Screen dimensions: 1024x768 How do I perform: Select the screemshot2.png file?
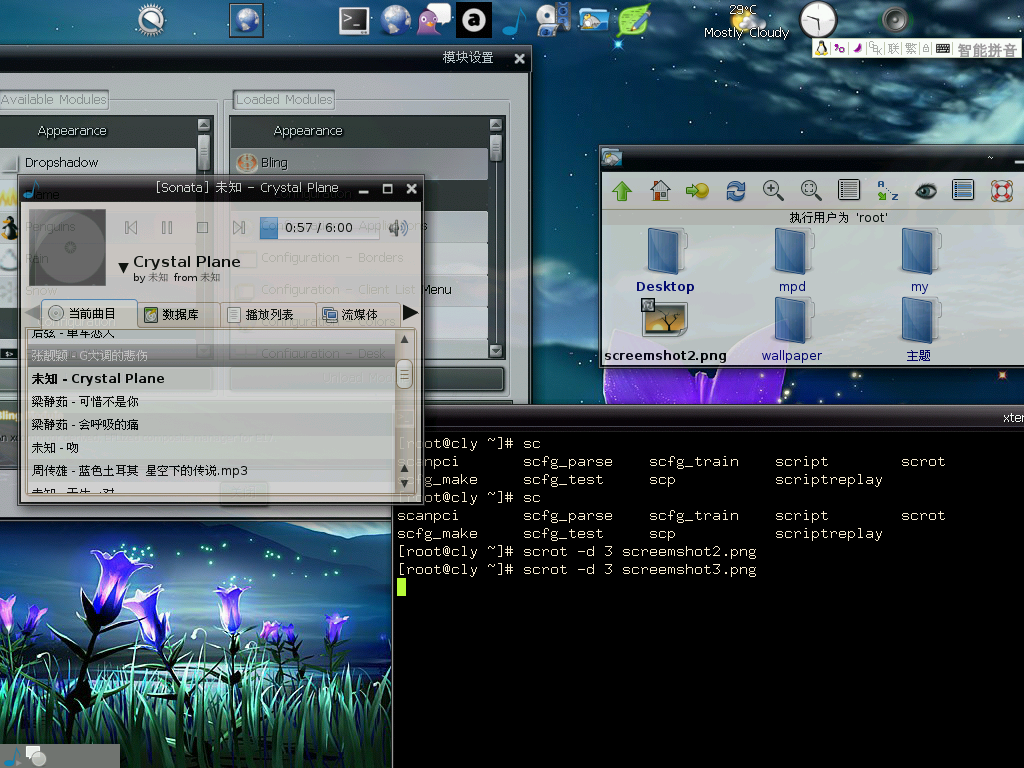click(665, 330)
